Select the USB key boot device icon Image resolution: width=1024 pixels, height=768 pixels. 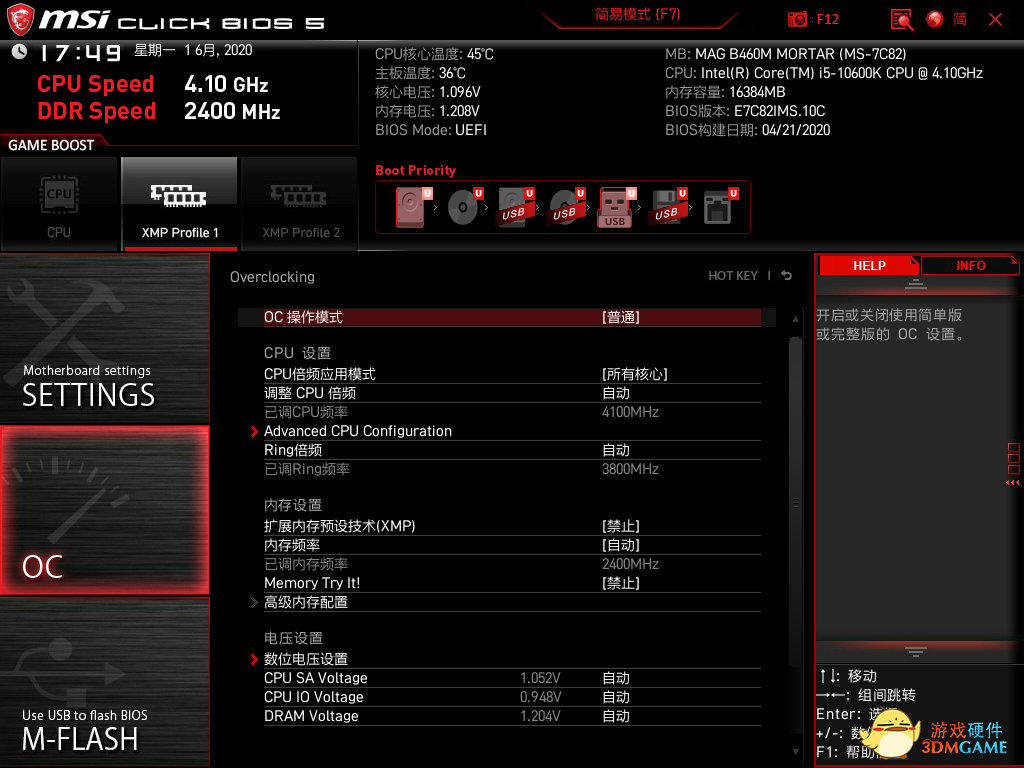tap(616, 207)
